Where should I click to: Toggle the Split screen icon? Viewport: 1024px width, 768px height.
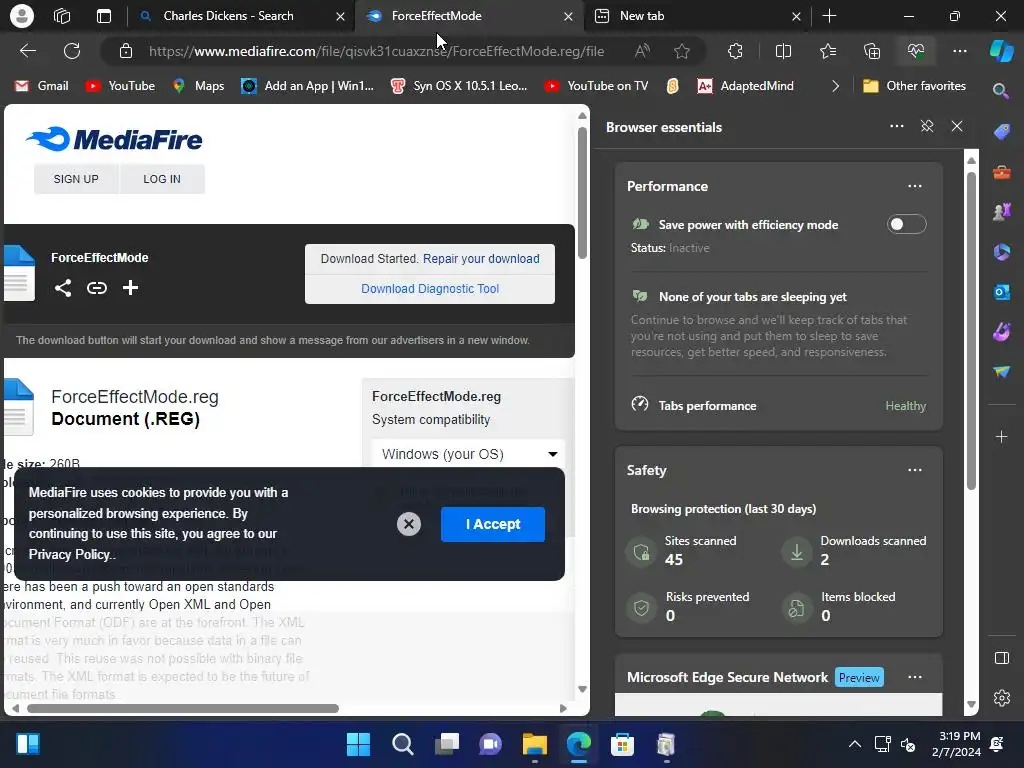[783, 51]
